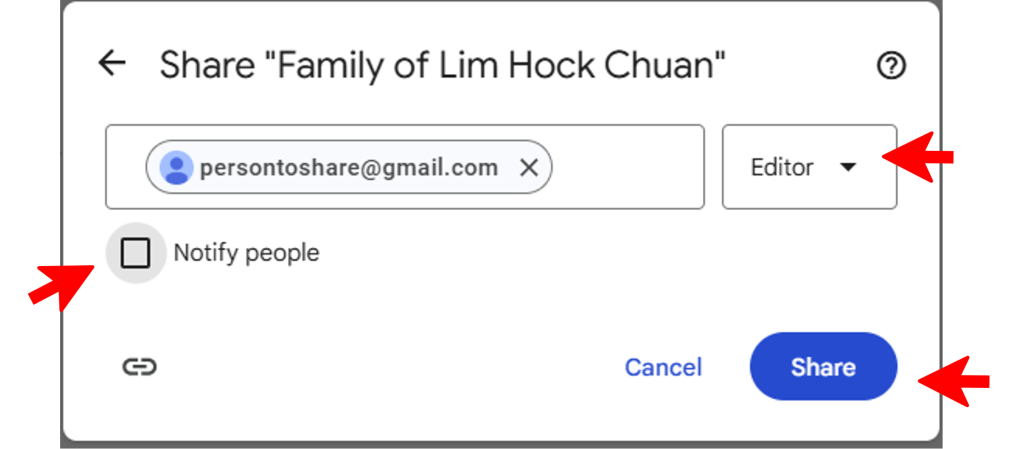Select the persontoshare@gmail.com email chip
1024x449 pixels.
(x=348, y=167)
